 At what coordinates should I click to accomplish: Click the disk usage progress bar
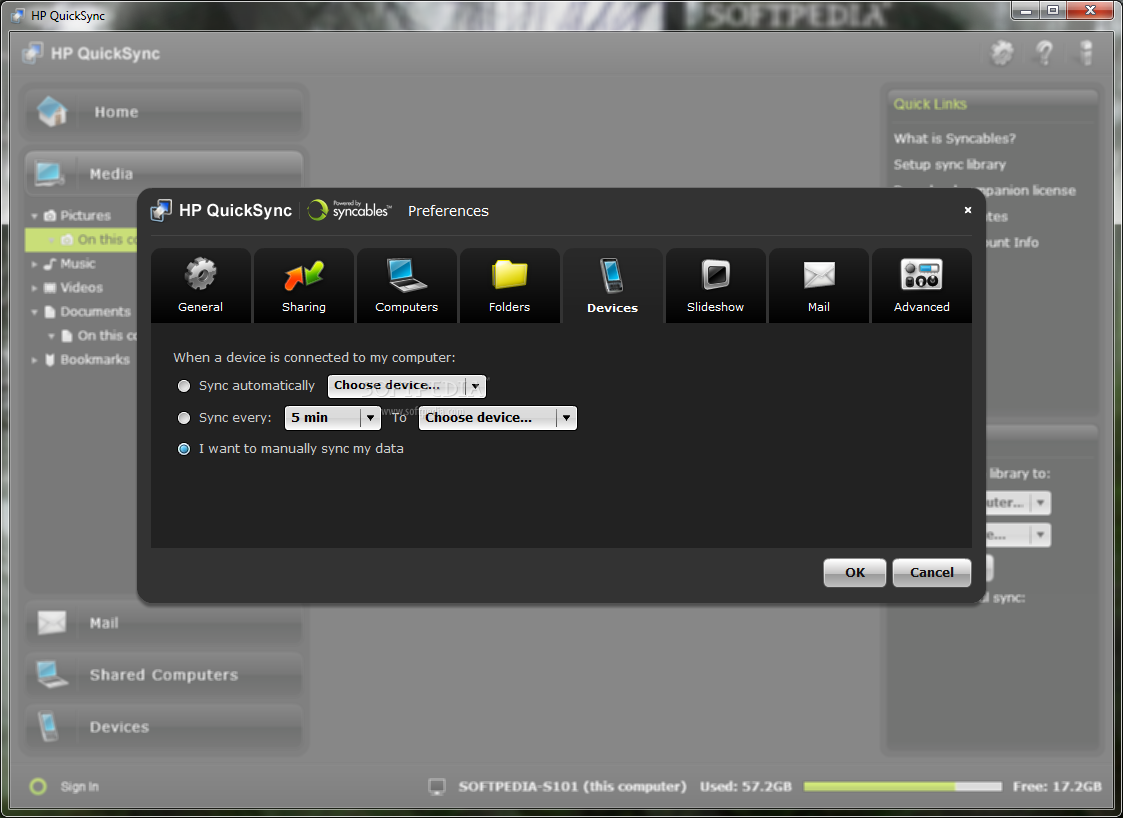pyautogui.click(x=902, y=786)
